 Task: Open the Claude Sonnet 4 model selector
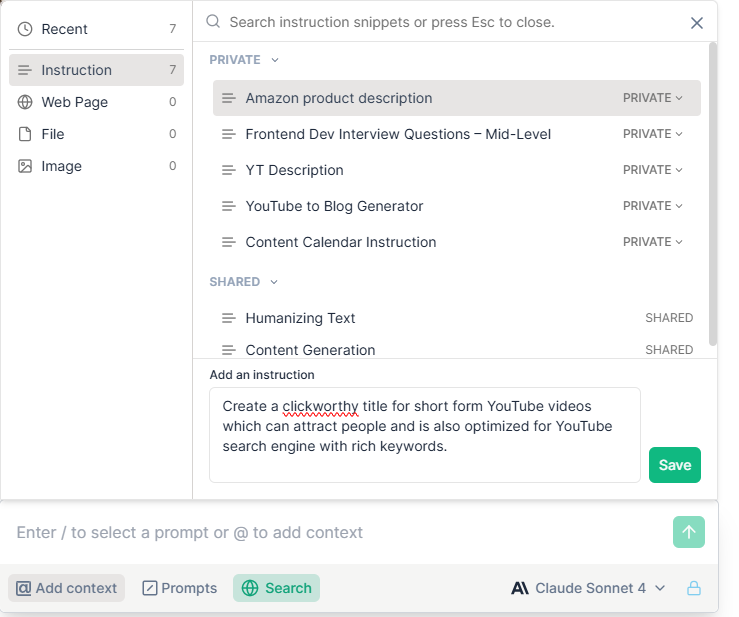tap(588, 588)
